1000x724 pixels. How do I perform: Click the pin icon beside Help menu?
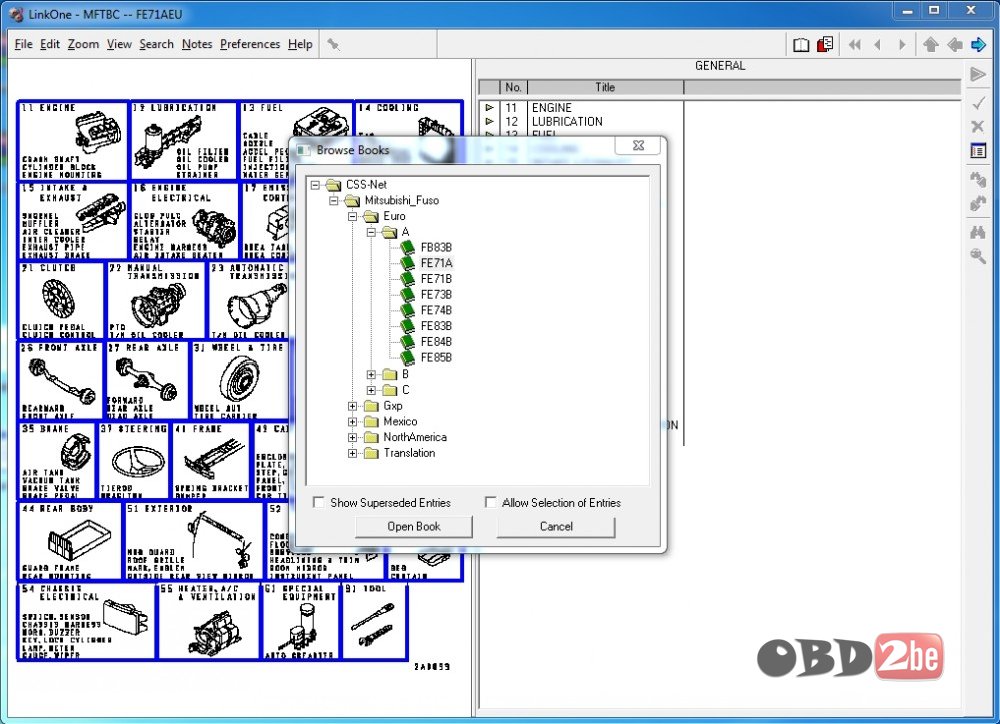pyautogui.click(x=333, y=44)
